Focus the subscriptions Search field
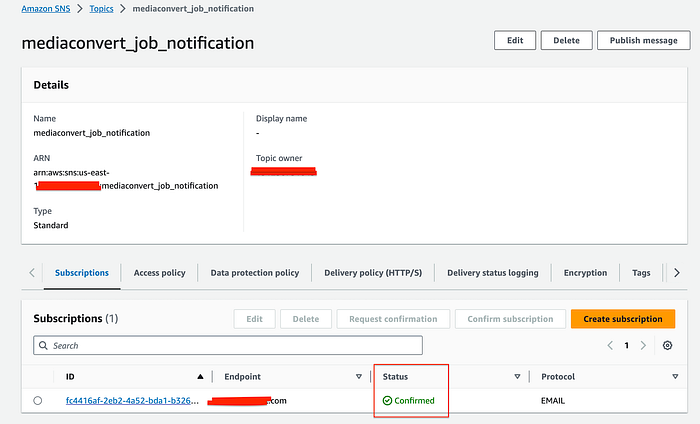The width and height of the screenshot is (700, 424). (228, 345)
